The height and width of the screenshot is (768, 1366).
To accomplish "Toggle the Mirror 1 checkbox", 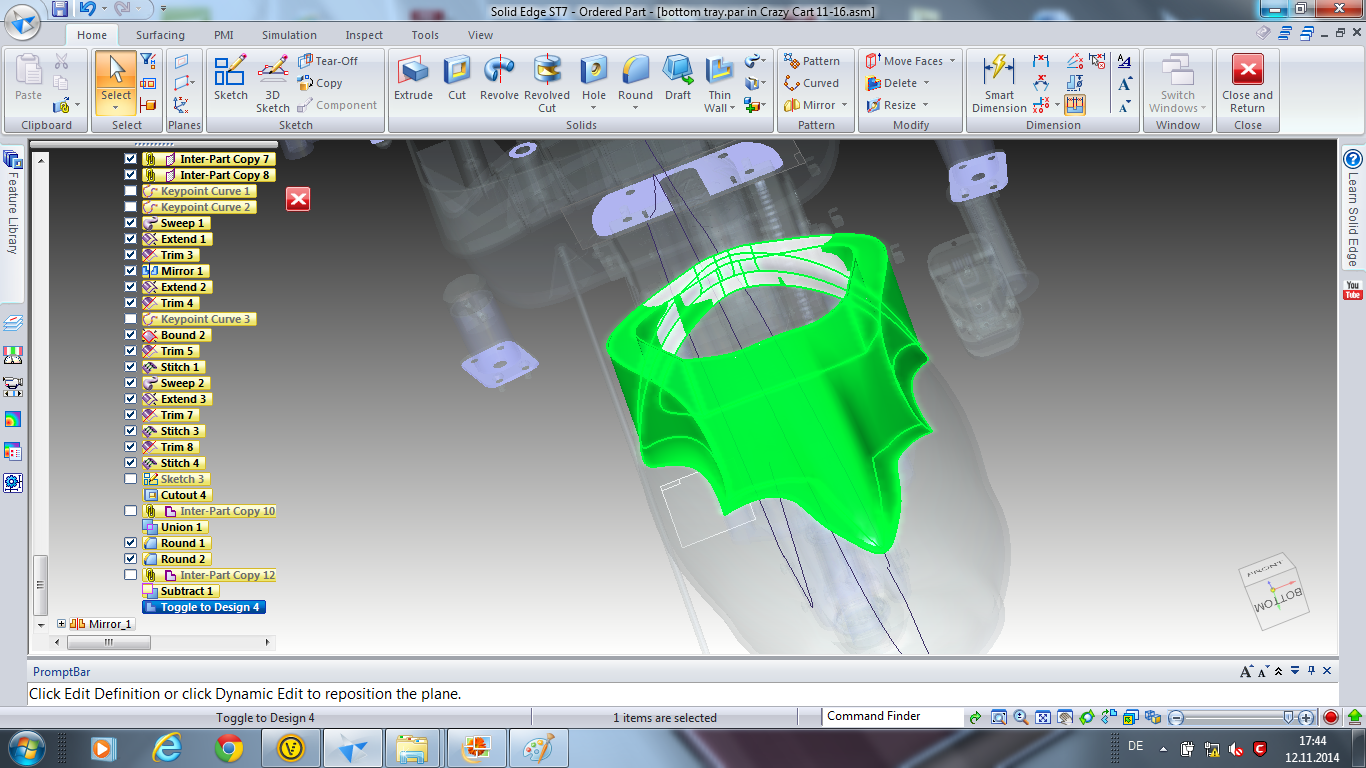I will point(130,271).
